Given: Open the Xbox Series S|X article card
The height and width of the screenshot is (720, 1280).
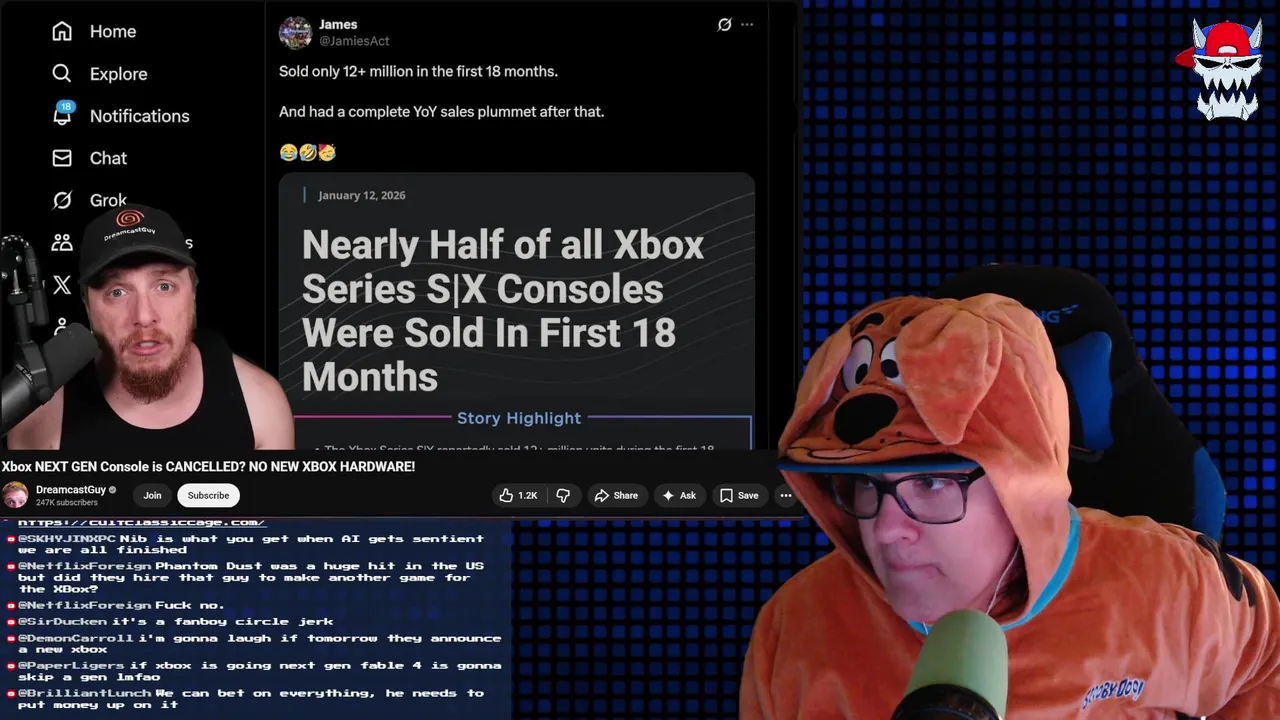Looking at the screenshot, I should tap(517, 311).
